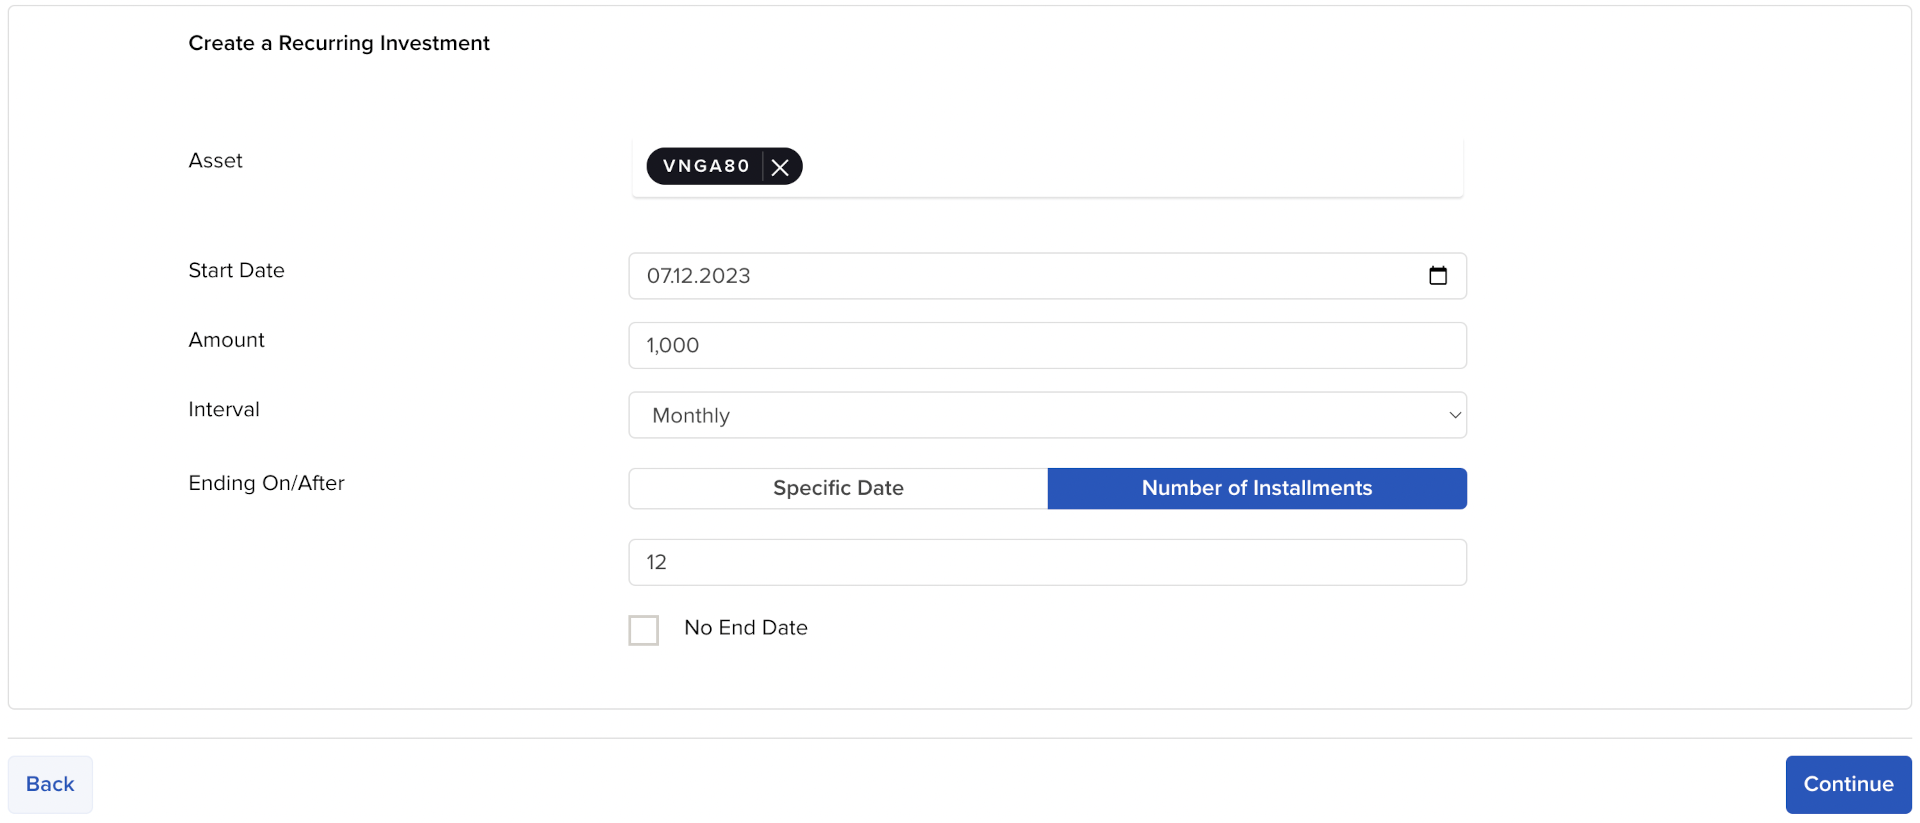Switch to the Specific Date option

838,488
